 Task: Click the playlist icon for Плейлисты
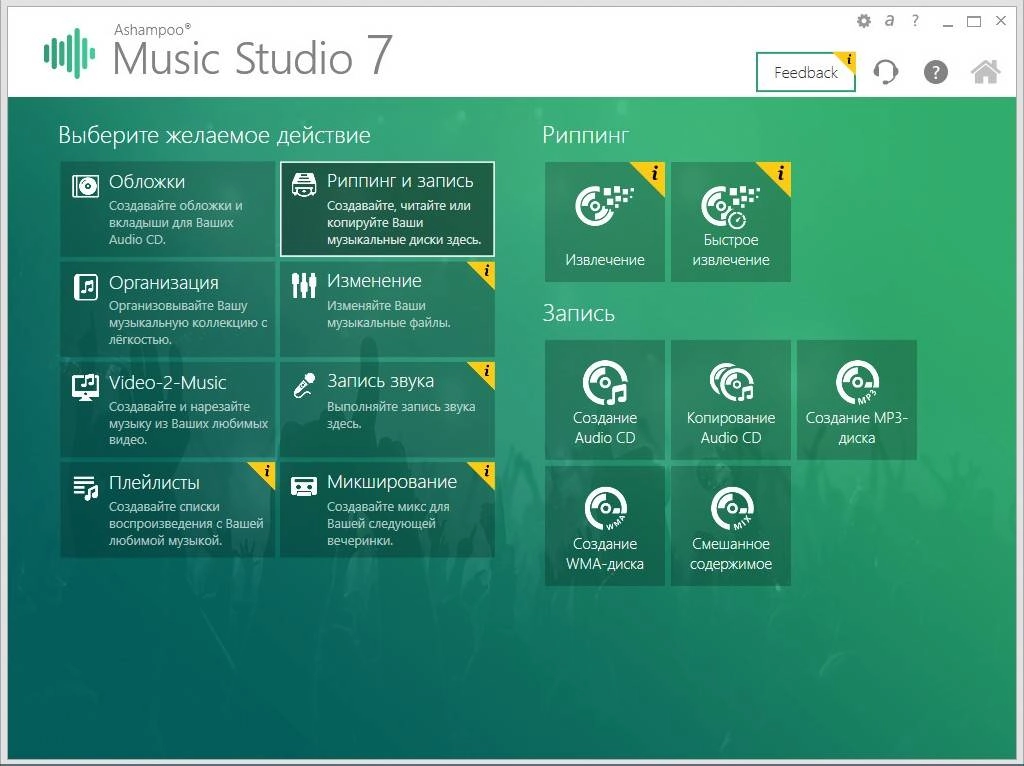[86, 488]
